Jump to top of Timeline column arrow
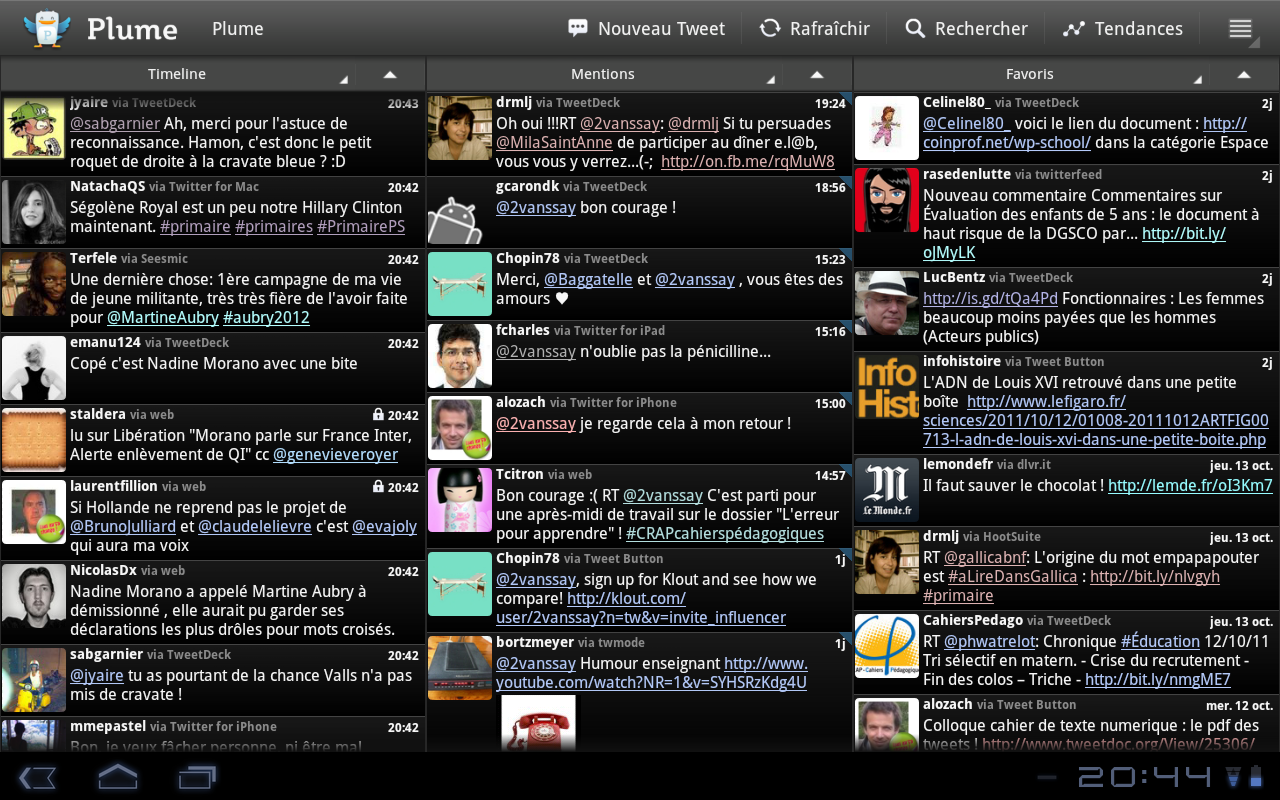The width and height of the screenshot is (1280, 800). (390, 74)
